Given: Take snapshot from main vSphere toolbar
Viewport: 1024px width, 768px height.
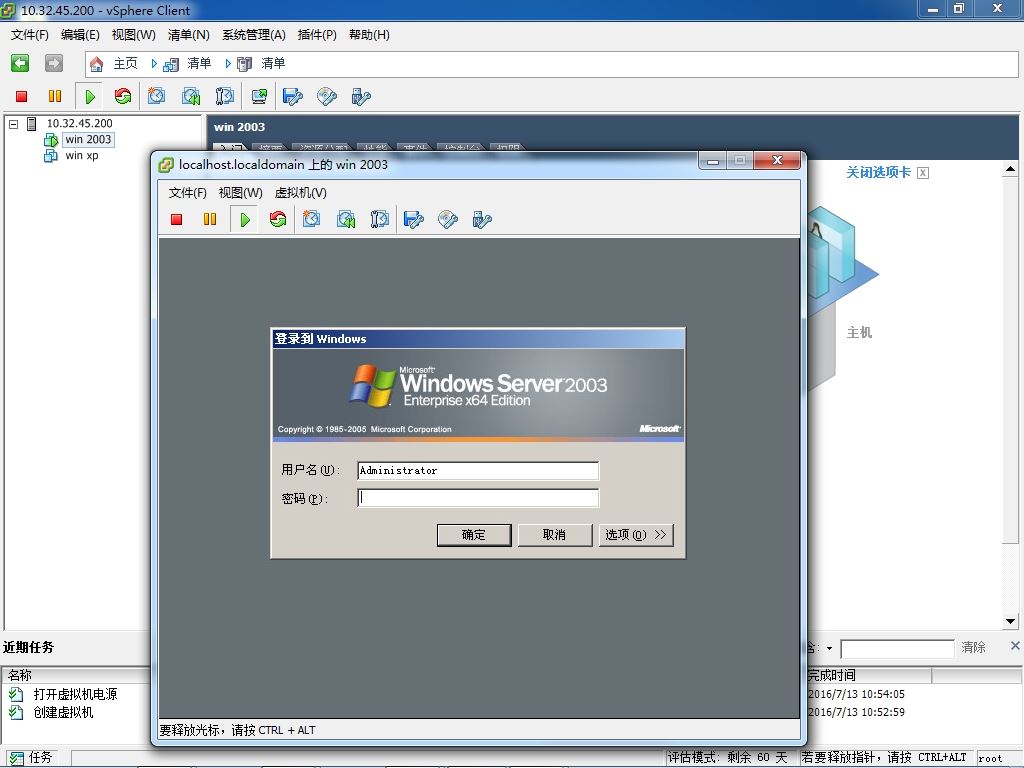Looking at the screenshot, I should 156,96.
